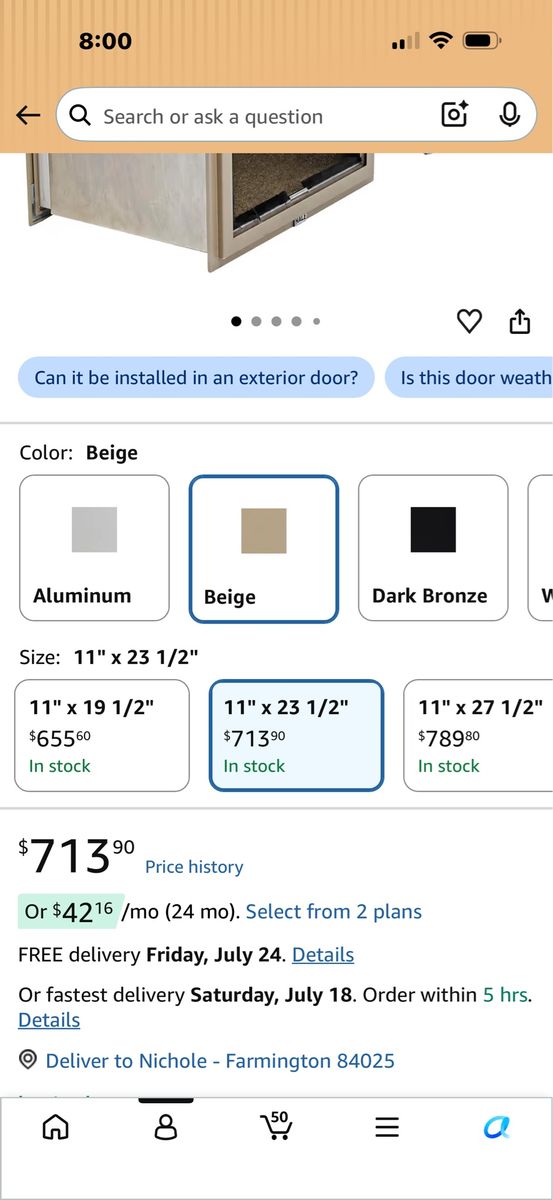Open the Home tab icon
553x1200 pixels.
pos(56,1127)
